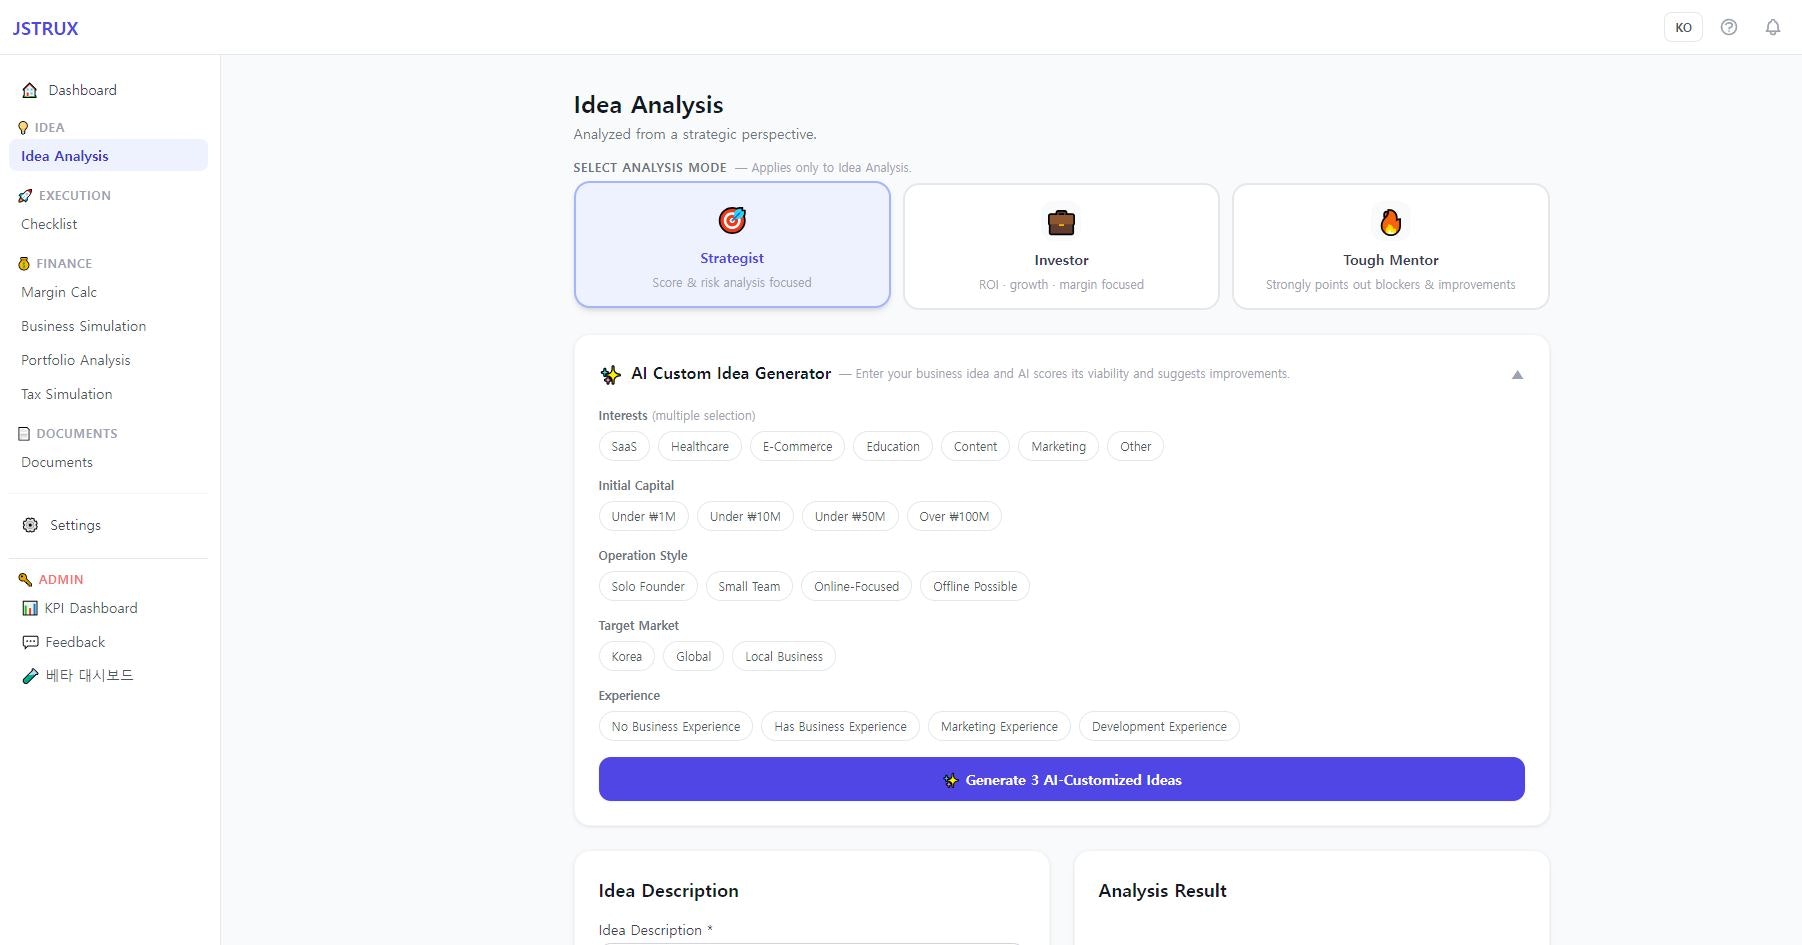
Task: Open the KPI Dashboard chart icon
Action: pyautogui.click(x=30, y=608)
